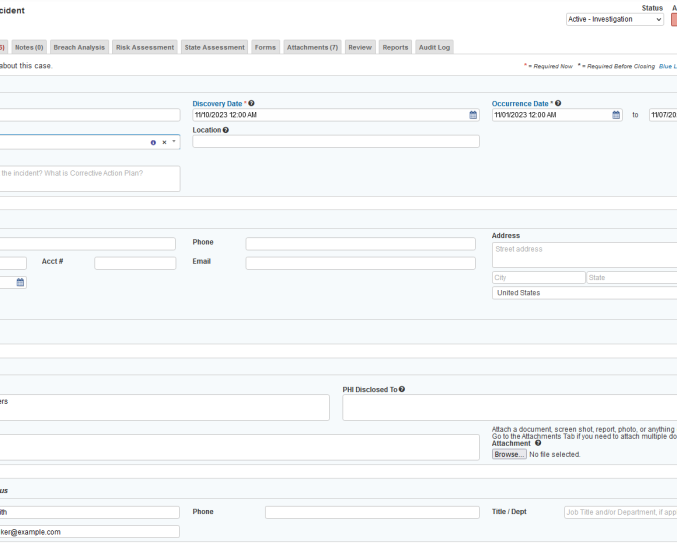This screenshot has width=677, height=545.
Task: Open the Discovery Date calendar picker
Action: (x=473, y=115)
